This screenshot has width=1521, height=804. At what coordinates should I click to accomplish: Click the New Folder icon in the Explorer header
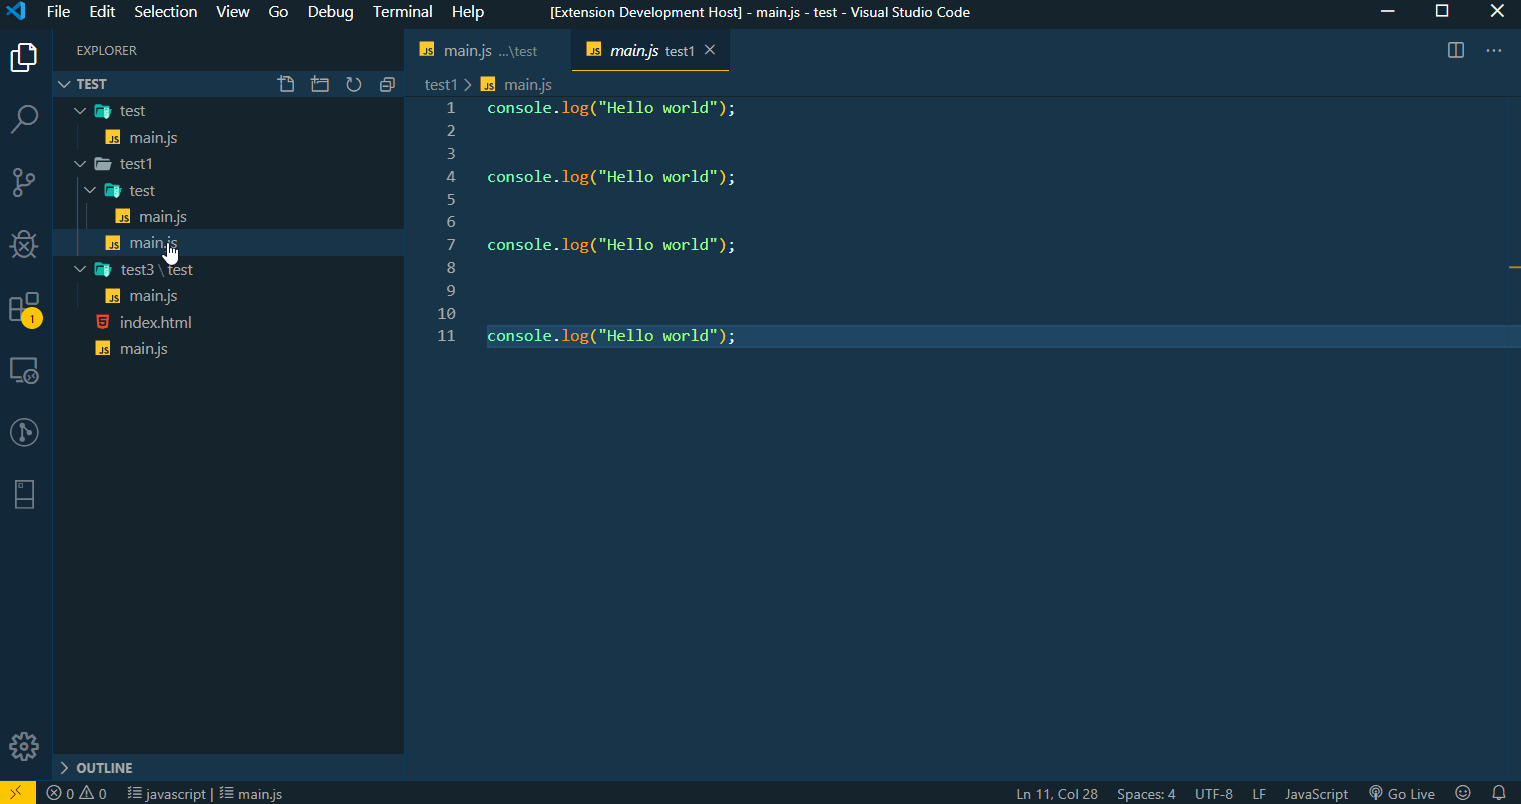(320, 84)
